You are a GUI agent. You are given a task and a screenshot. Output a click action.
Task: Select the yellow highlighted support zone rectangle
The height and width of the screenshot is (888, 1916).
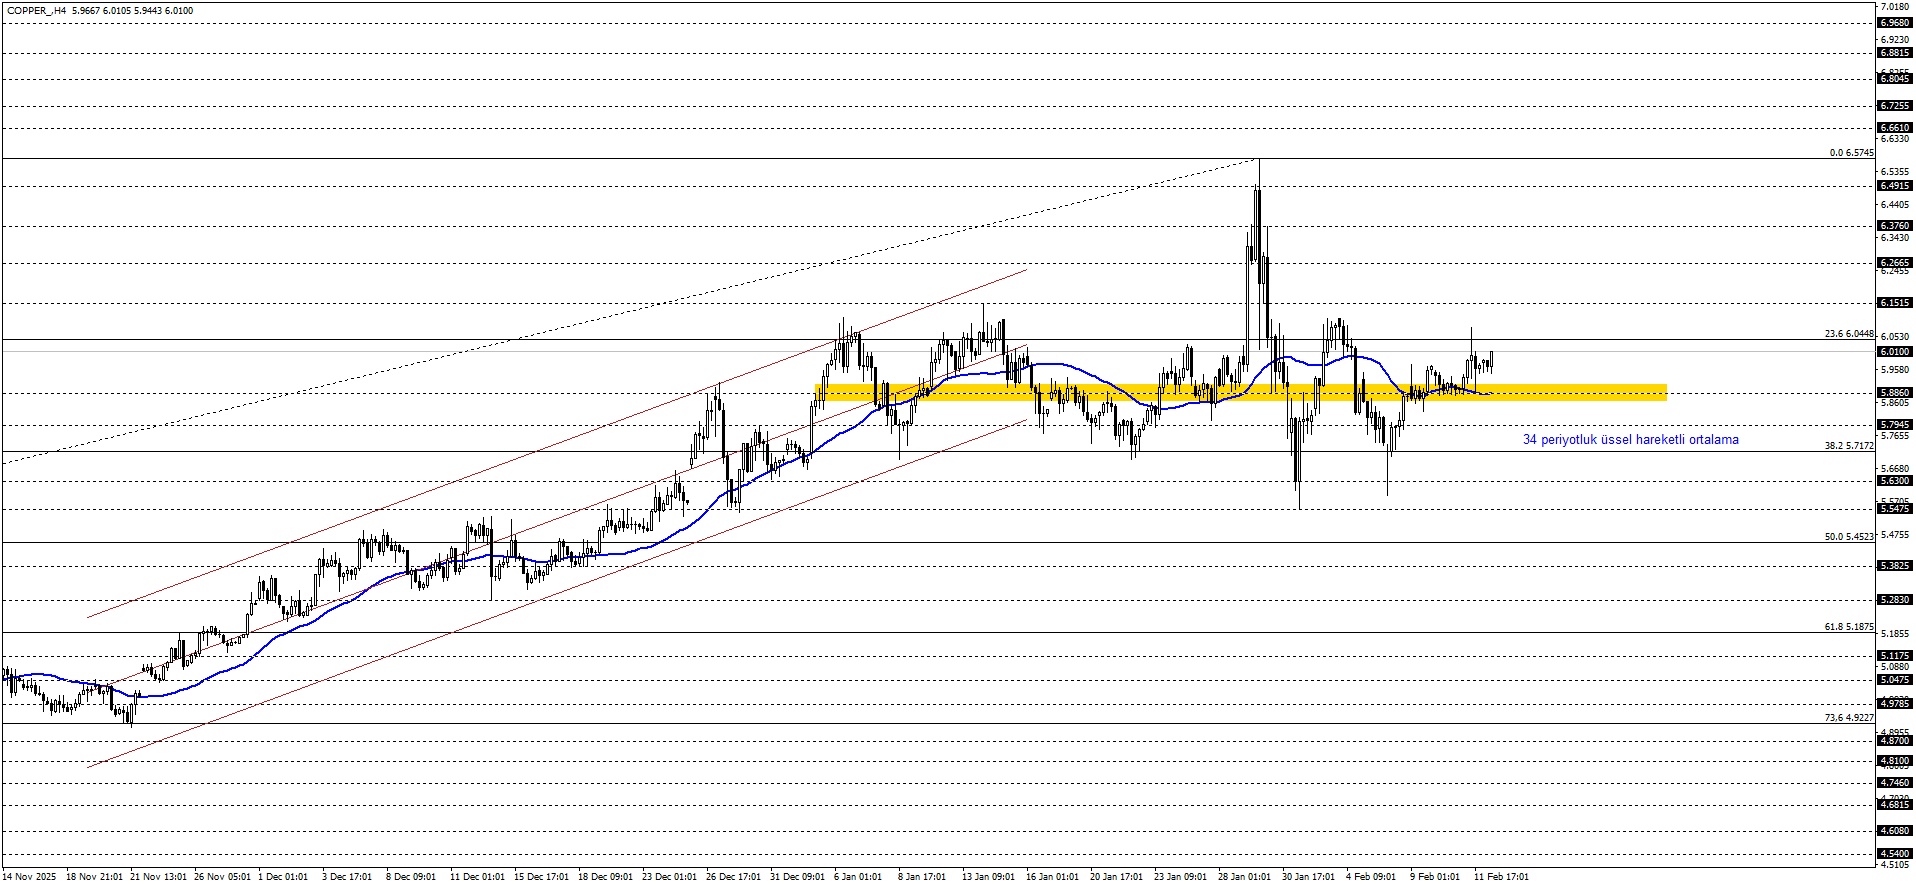1242,393
